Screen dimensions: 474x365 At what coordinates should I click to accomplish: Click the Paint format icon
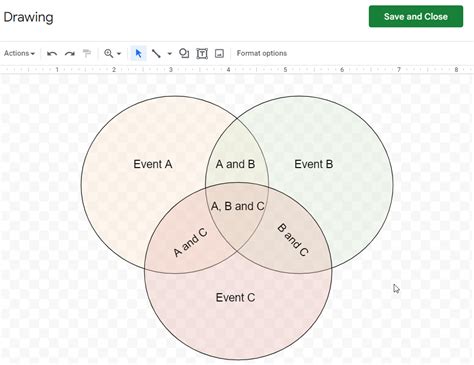coord(87,53)
